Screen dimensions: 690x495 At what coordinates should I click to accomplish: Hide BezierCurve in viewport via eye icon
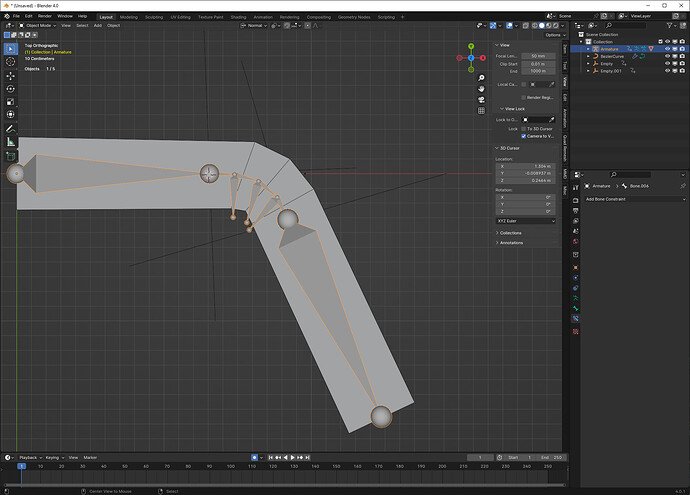pos(667,56)
